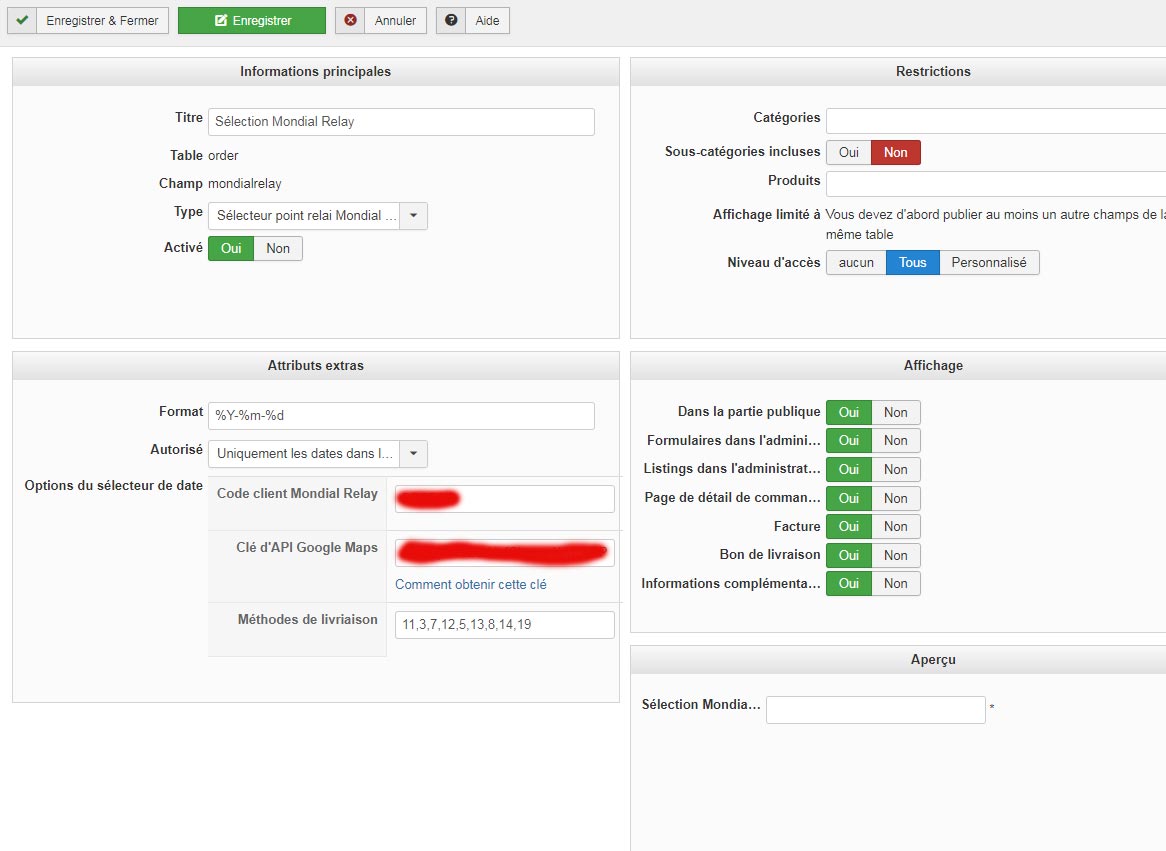Click the Attributs extras panel header
This screenshot has width=1166, height=851.
pyautogui.click(x=315, y=365)
